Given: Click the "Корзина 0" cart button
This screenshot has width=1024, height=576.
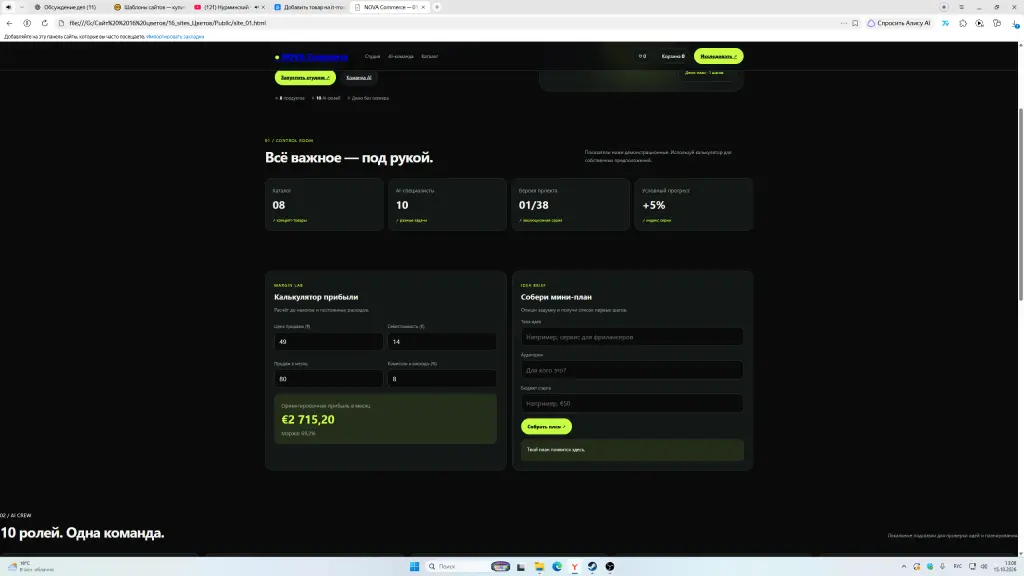Looking at the screenshot, I should coord(673,56).
